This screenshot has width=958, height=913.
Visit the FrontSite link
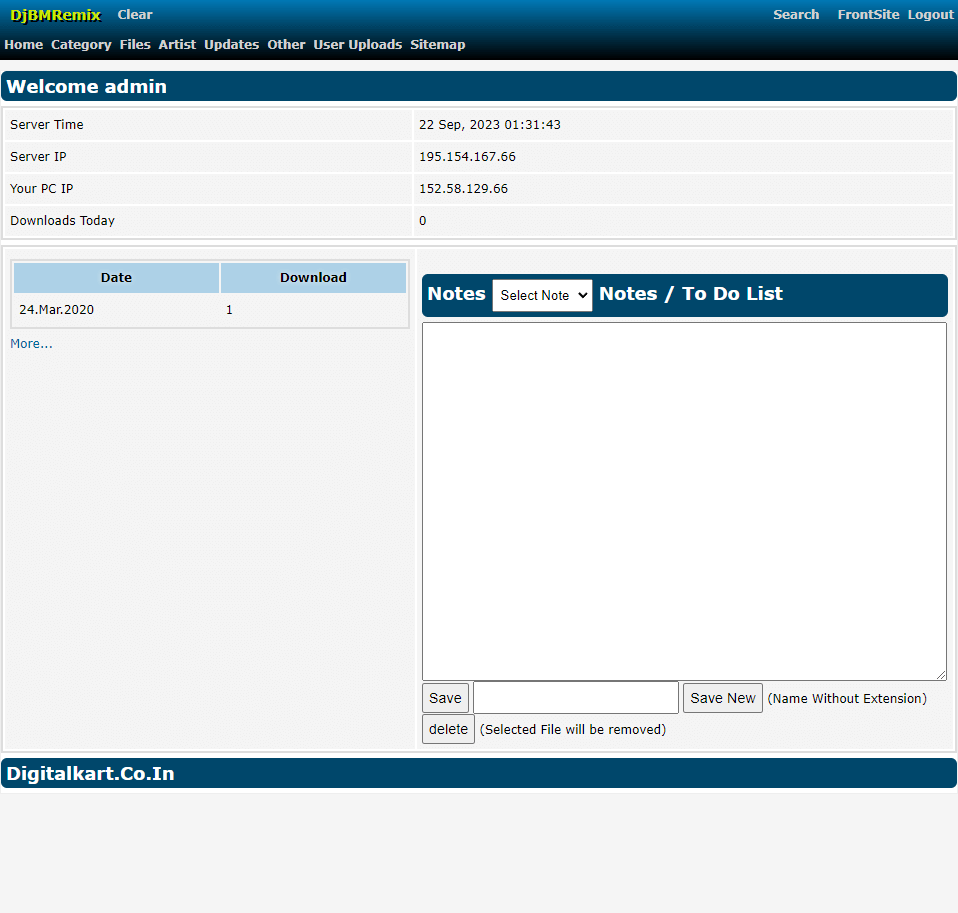(x=868, y=15)
